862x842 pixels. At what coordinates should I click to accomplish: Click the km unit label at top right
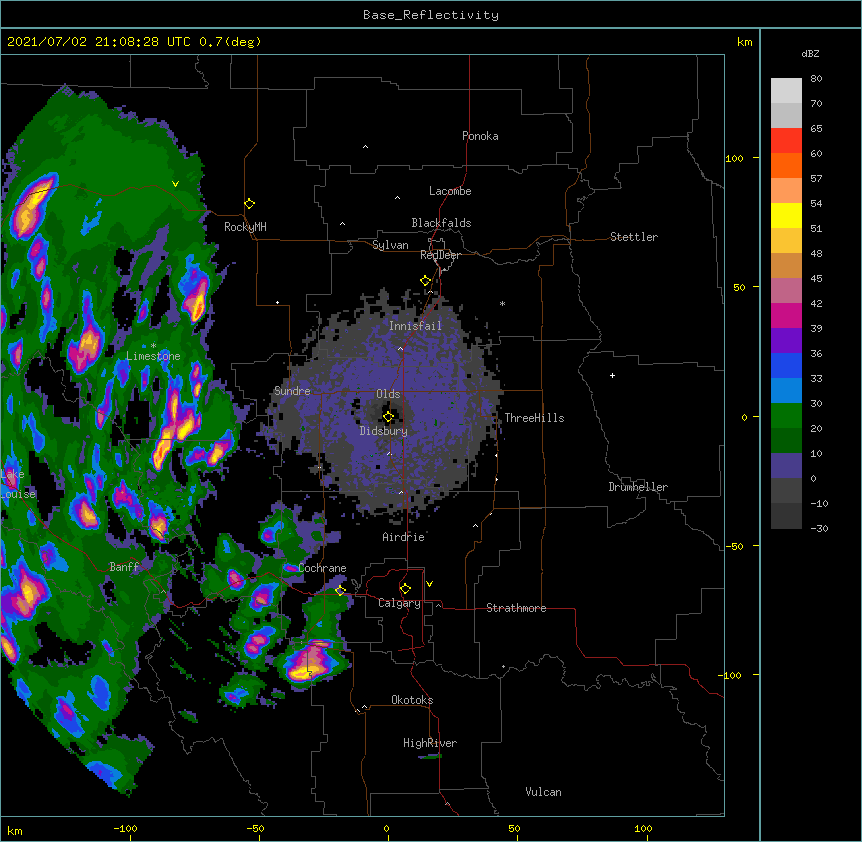[x=745, y=42]
